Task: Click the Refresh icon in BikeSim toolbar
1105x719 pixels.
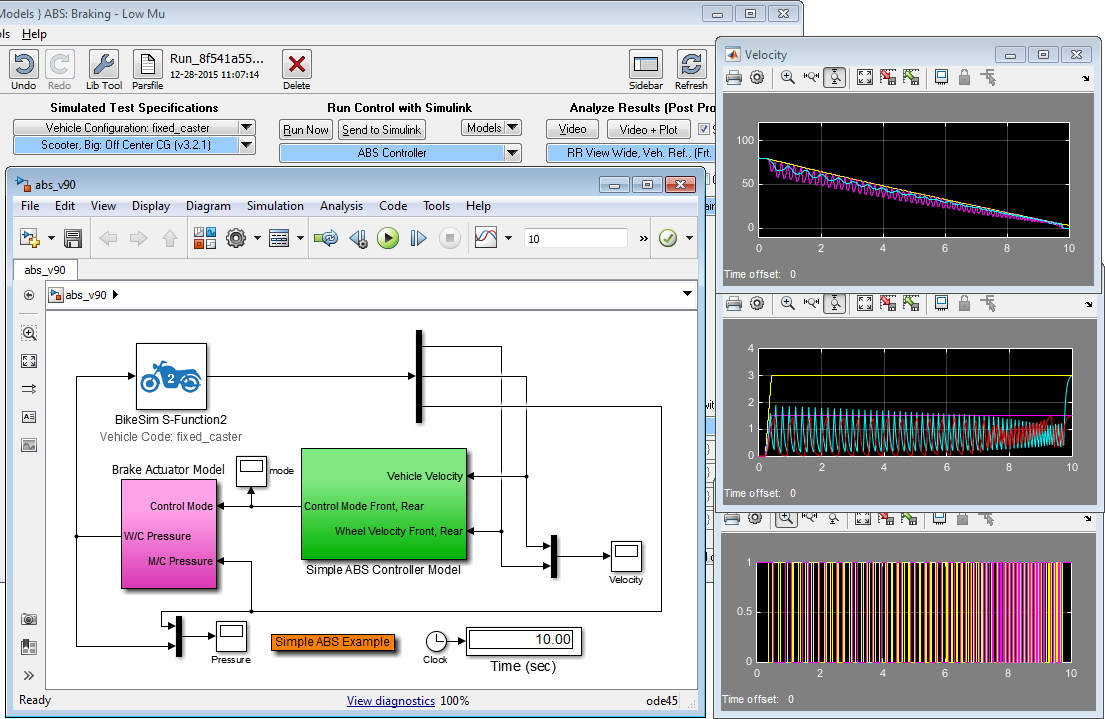Action: tap(691, 65)
